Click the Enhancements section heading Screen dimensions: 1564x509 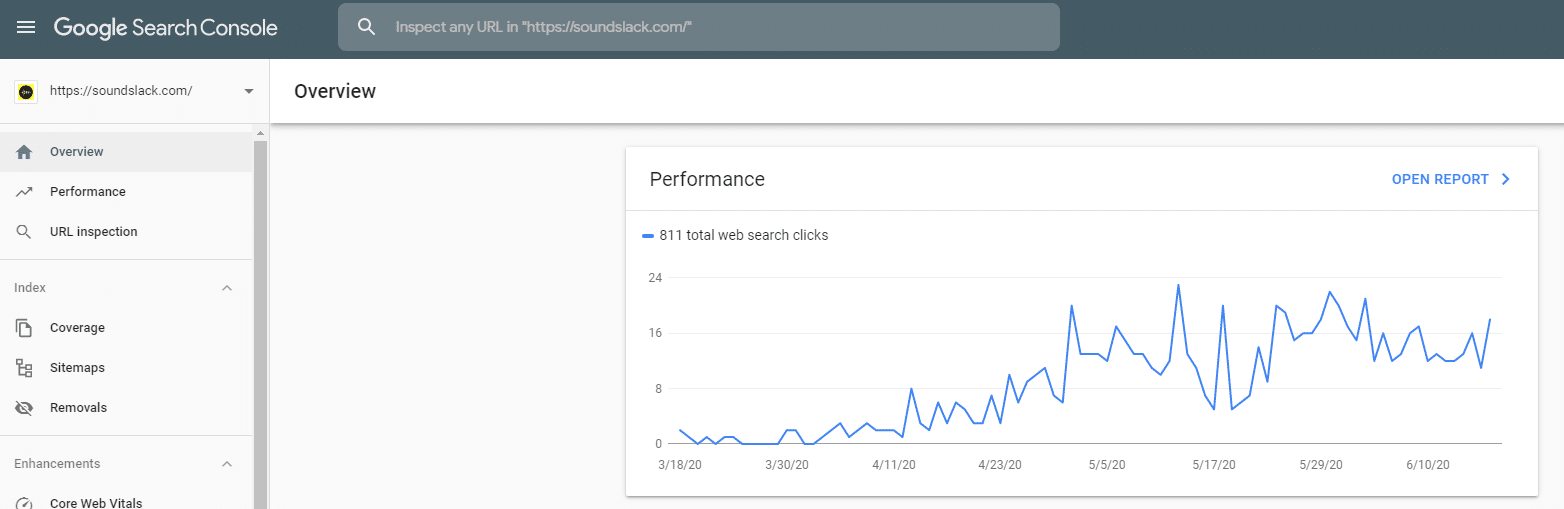(57, 464)
